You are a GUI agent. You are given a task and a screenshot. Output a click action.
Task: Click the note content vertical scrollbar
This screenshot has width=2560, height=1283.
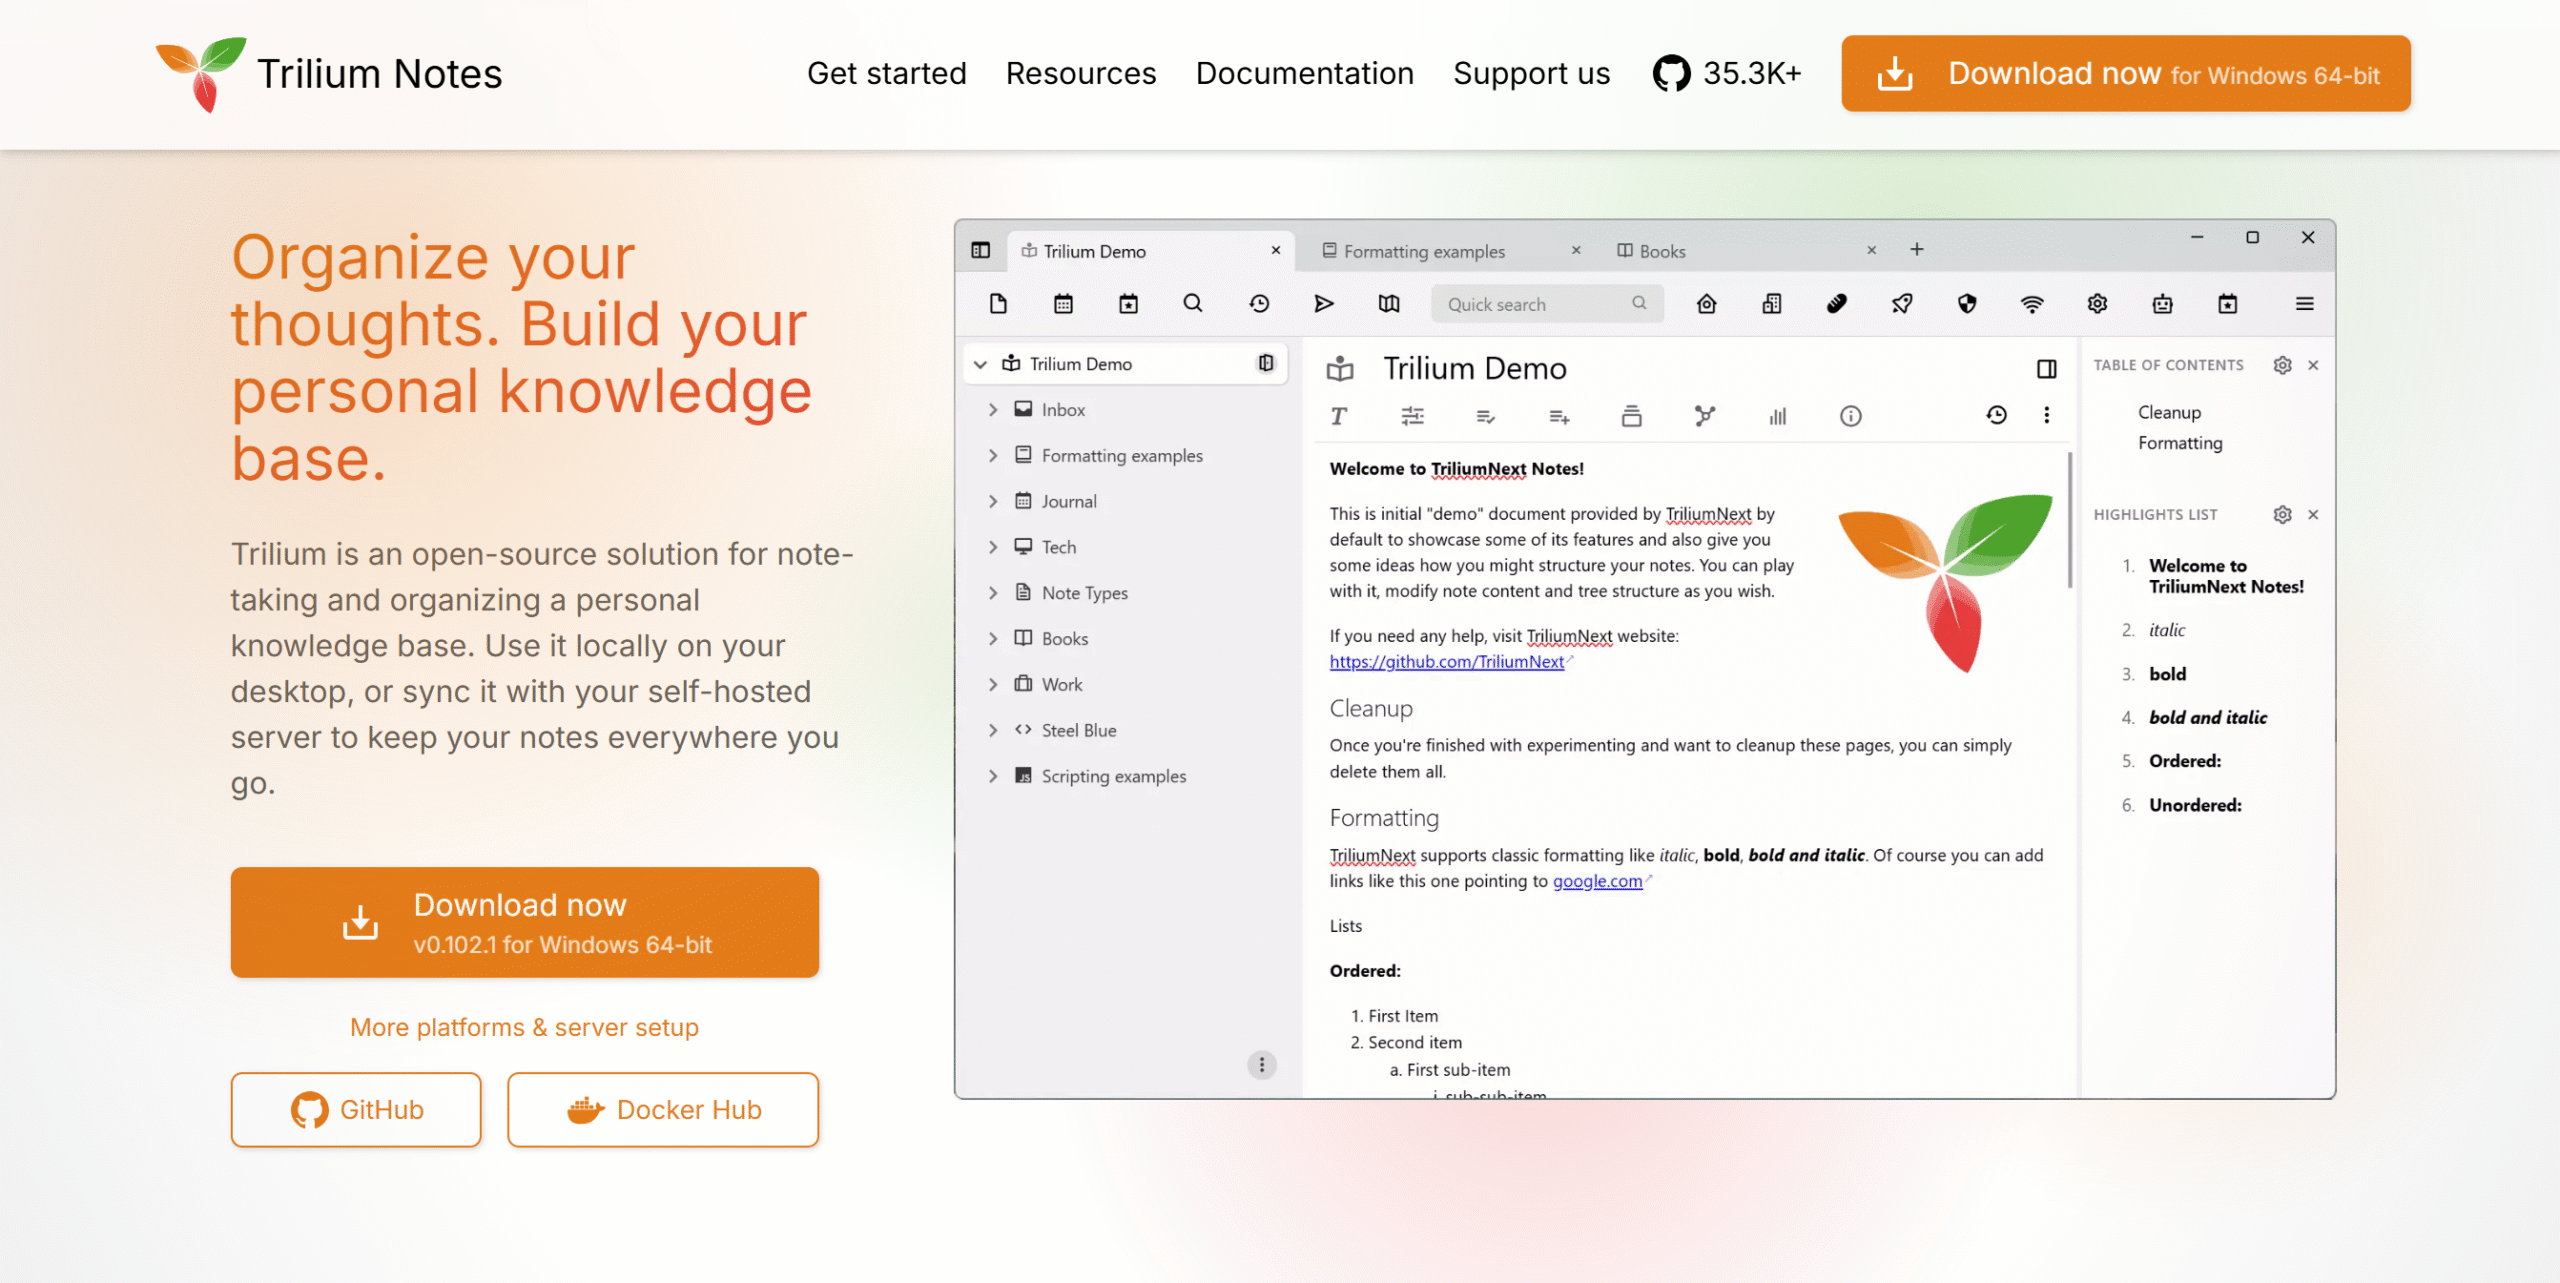pos(2069,520)
